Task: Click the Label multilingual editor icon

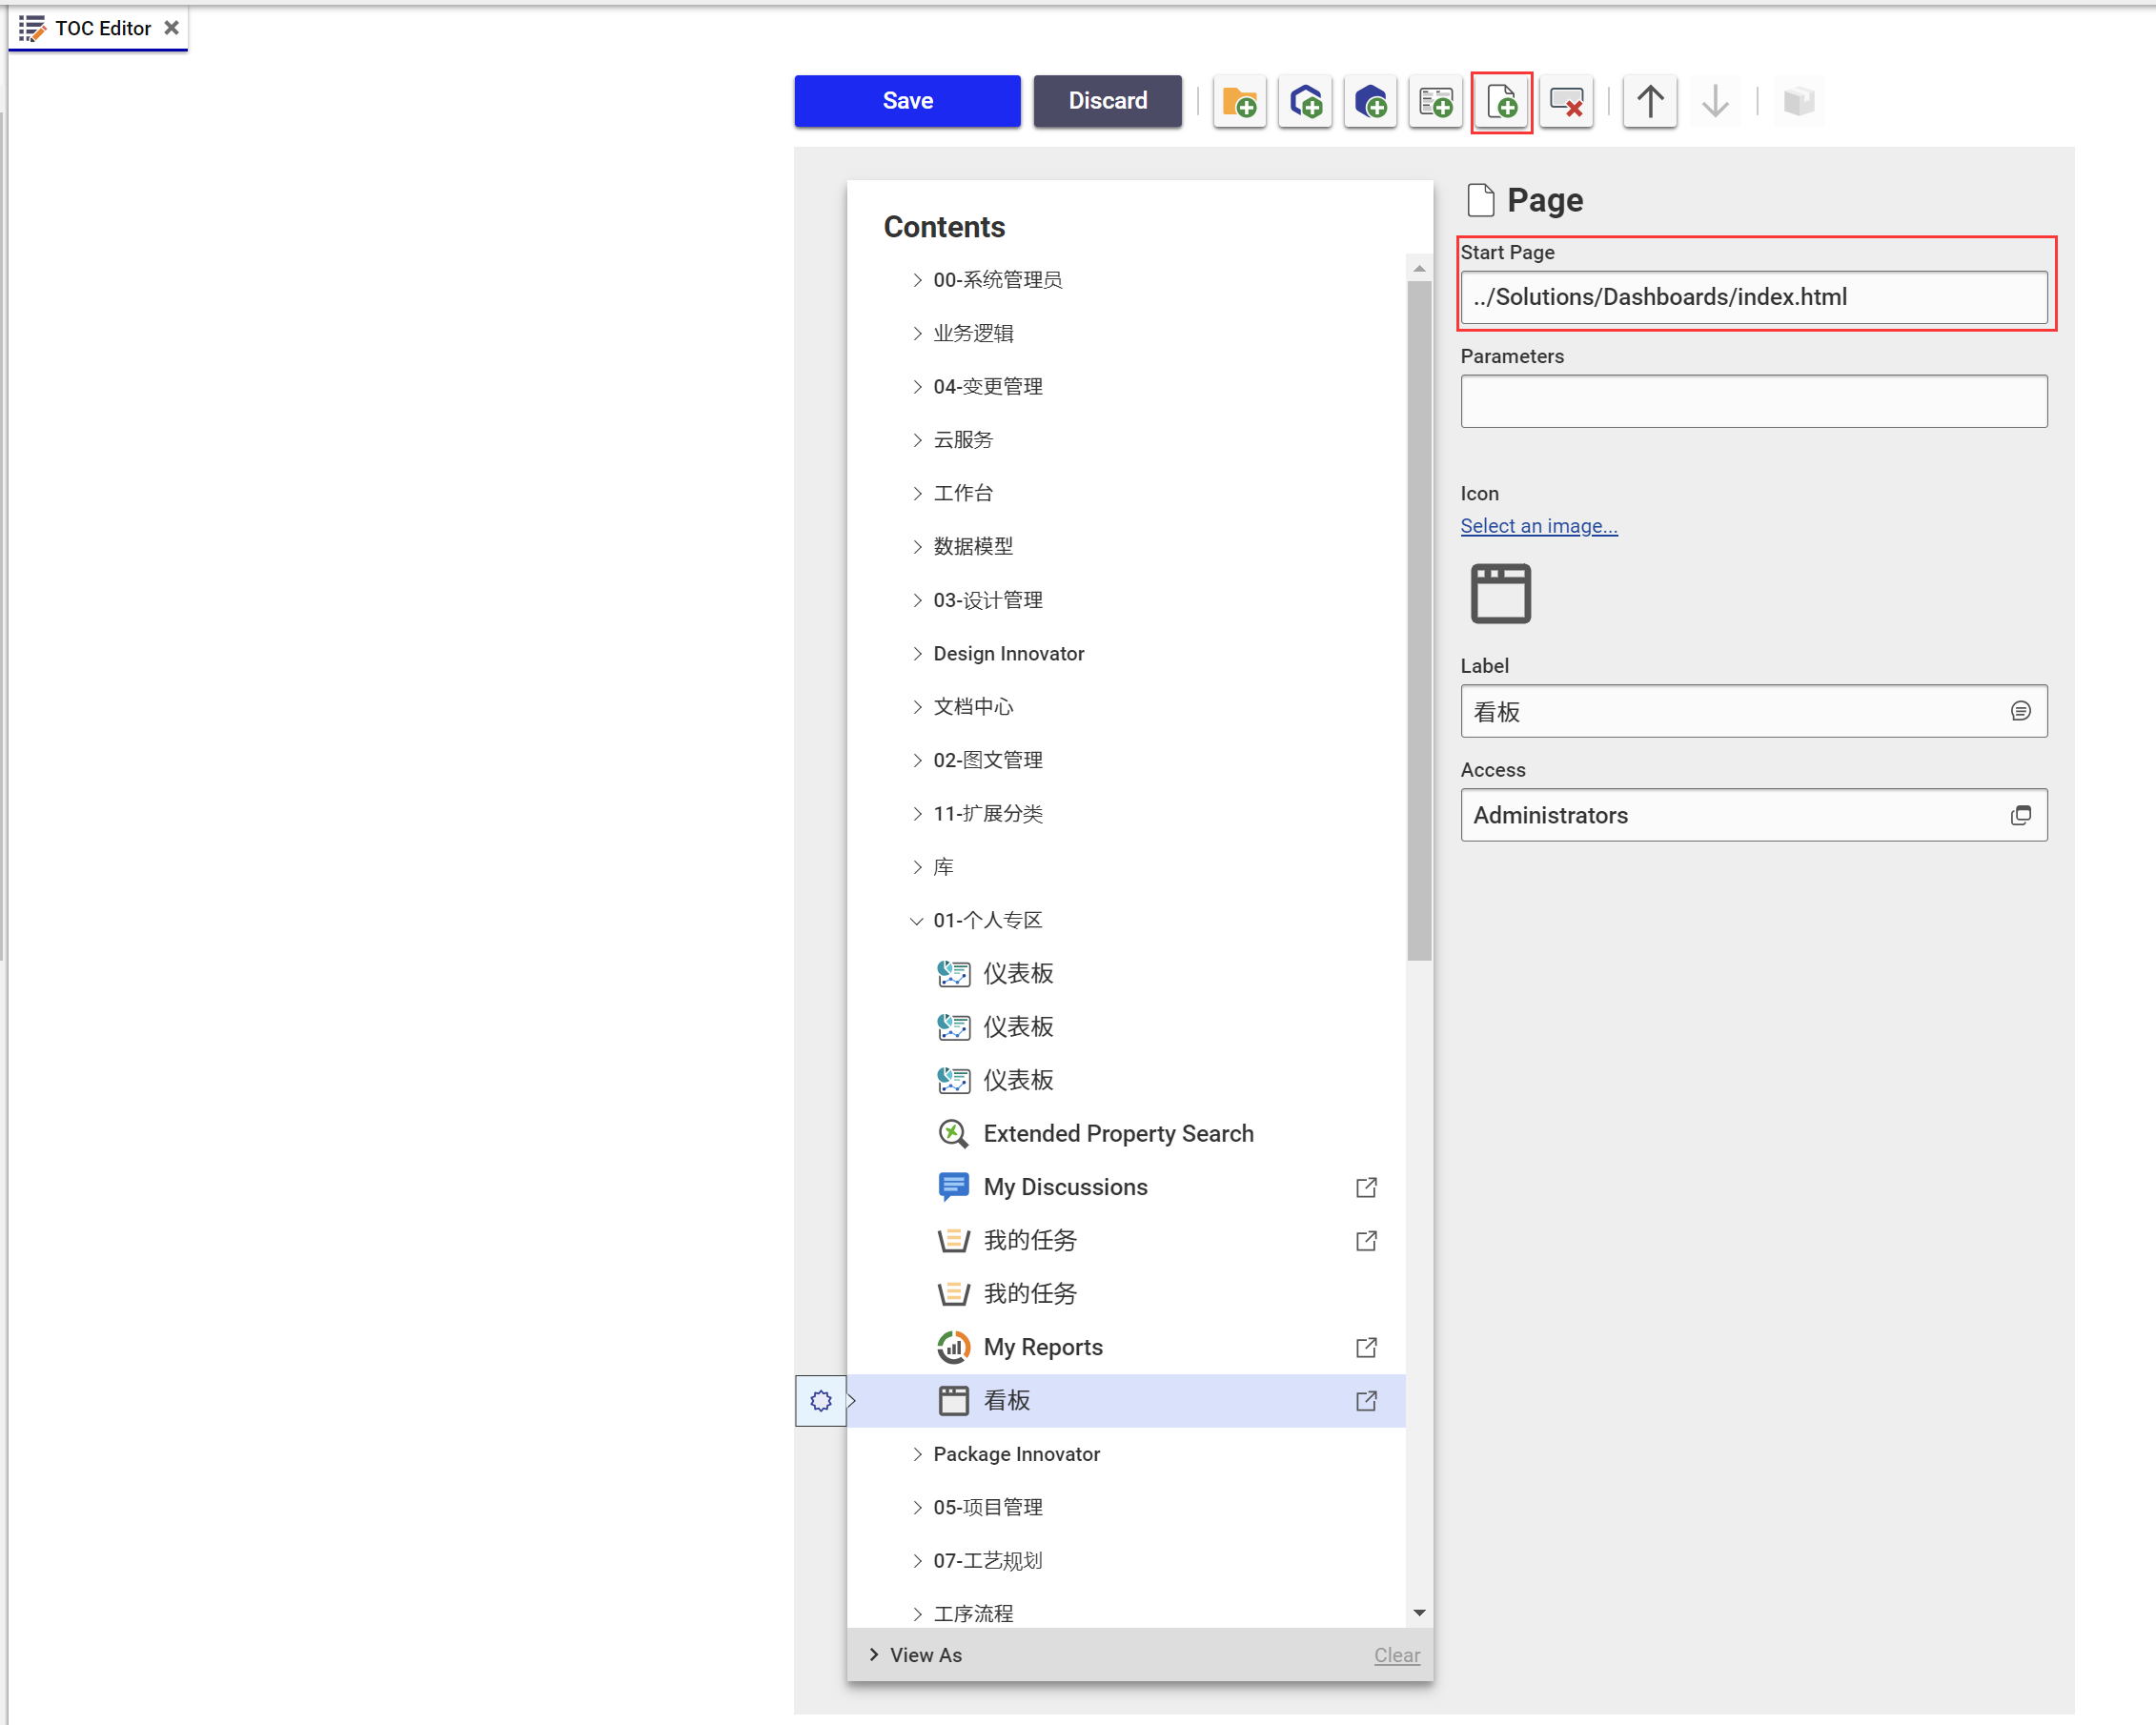Action: pyautogui.click(x=2020, y=711)
